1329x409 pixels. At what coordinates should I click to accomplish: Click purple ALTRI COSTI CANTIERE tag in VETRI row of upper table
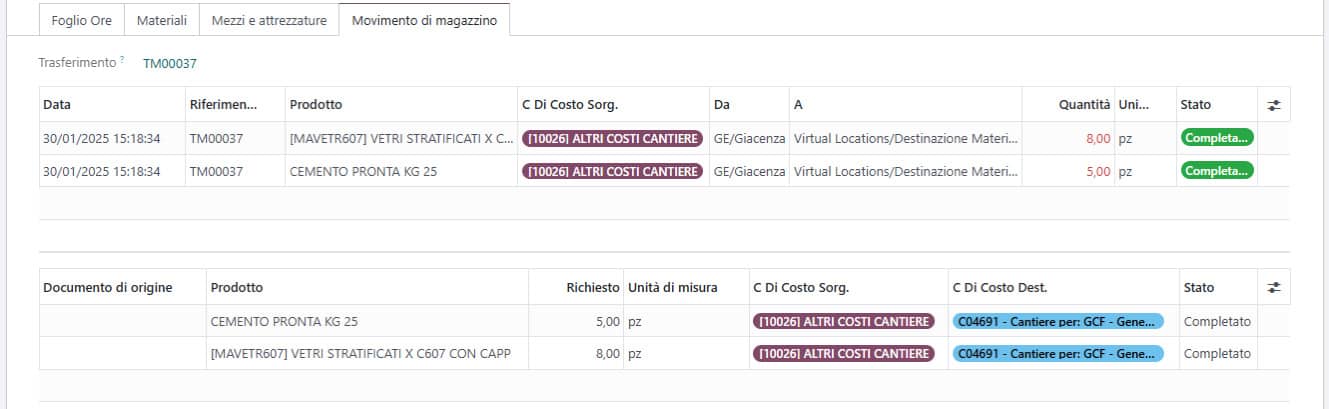612,139
